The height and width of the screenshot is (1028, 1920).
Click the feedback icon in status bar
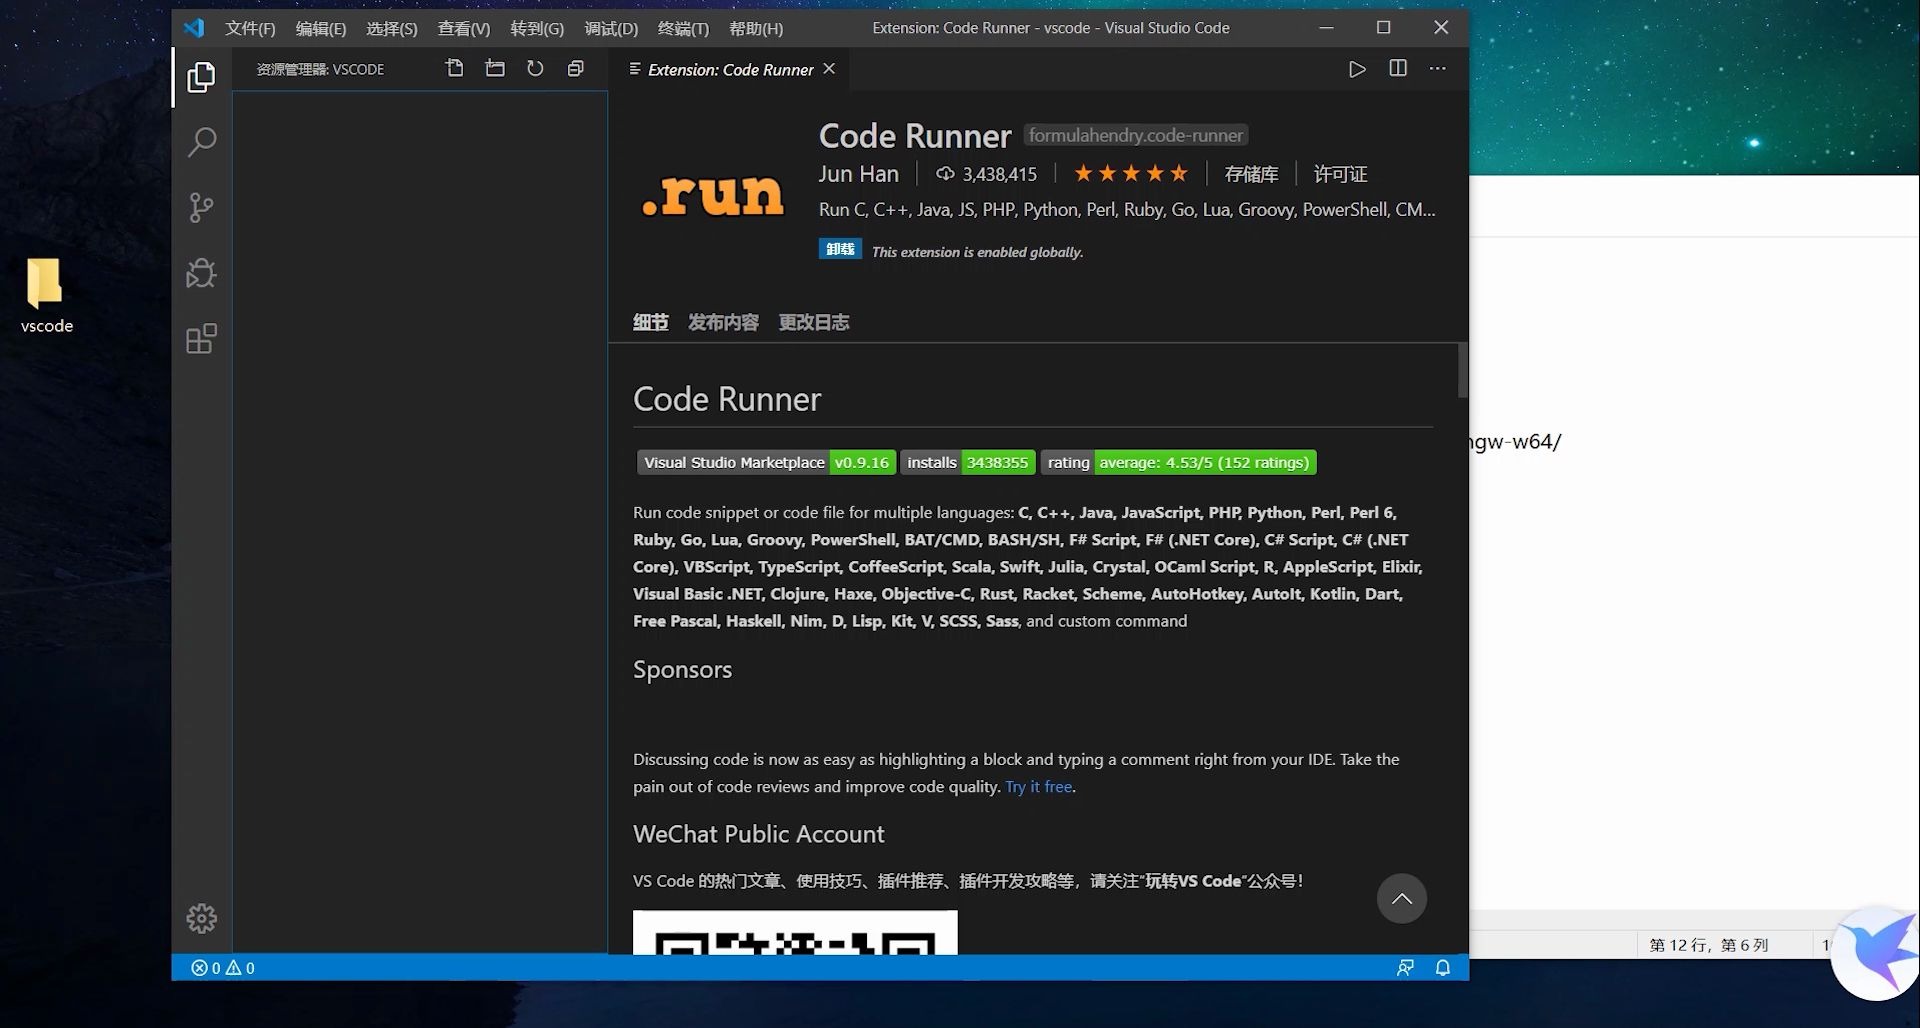pos(1405,967)
